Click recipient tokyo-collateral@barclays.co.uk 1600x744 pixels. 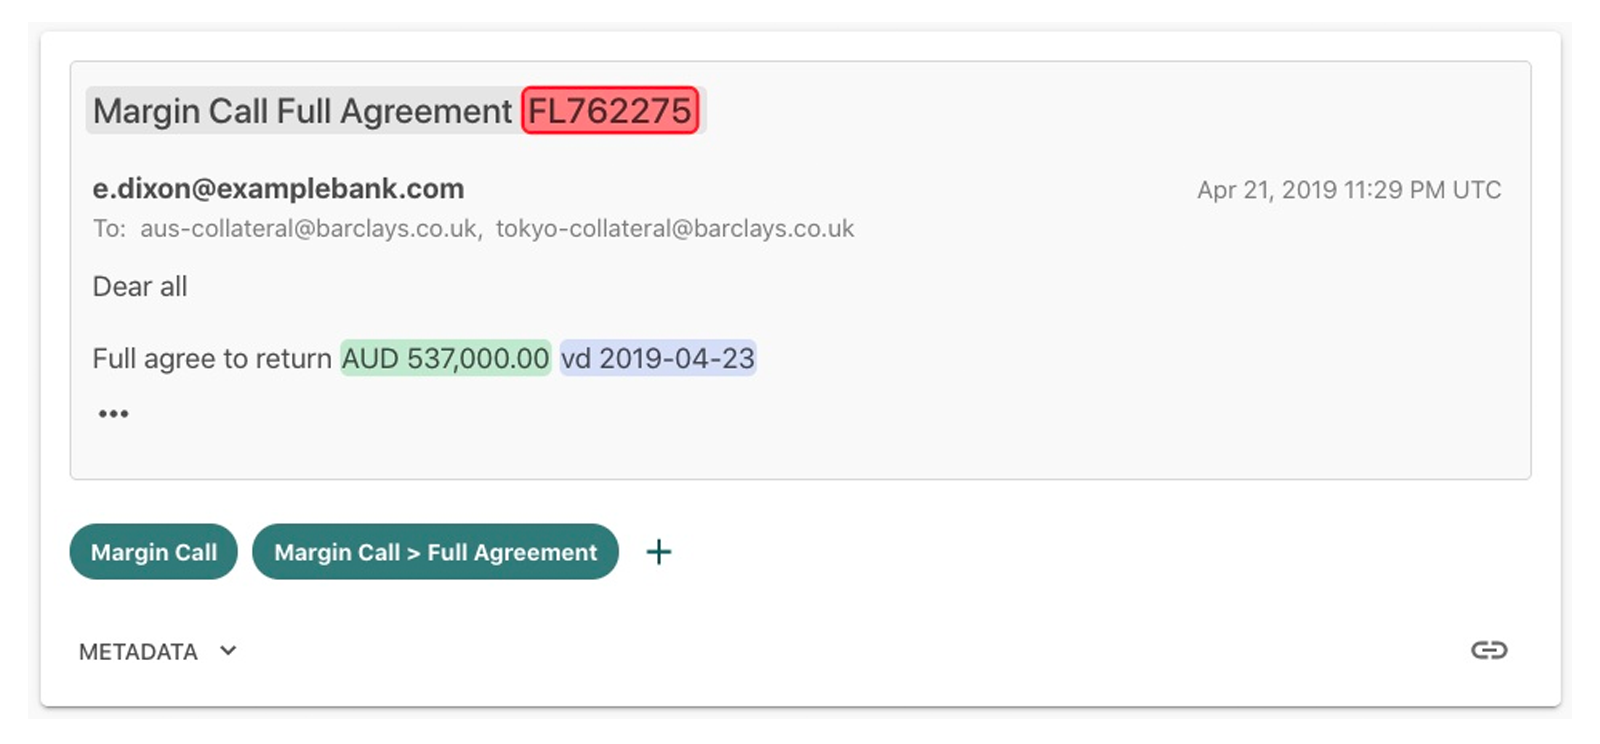point(675,229)
